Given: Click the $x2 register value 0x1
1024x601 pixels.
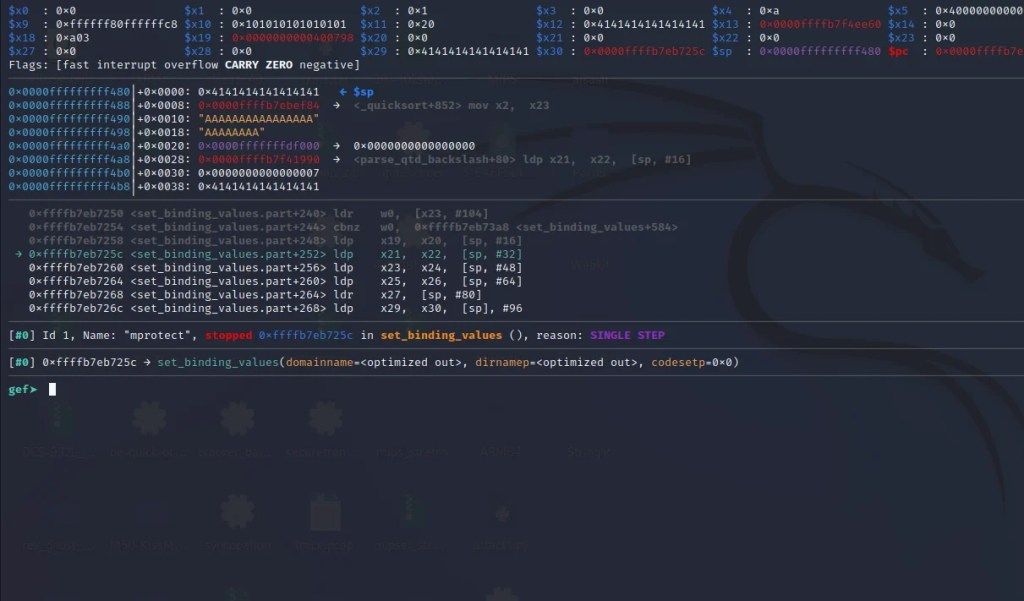Looking at the screenshot, I should pos(417,11).
